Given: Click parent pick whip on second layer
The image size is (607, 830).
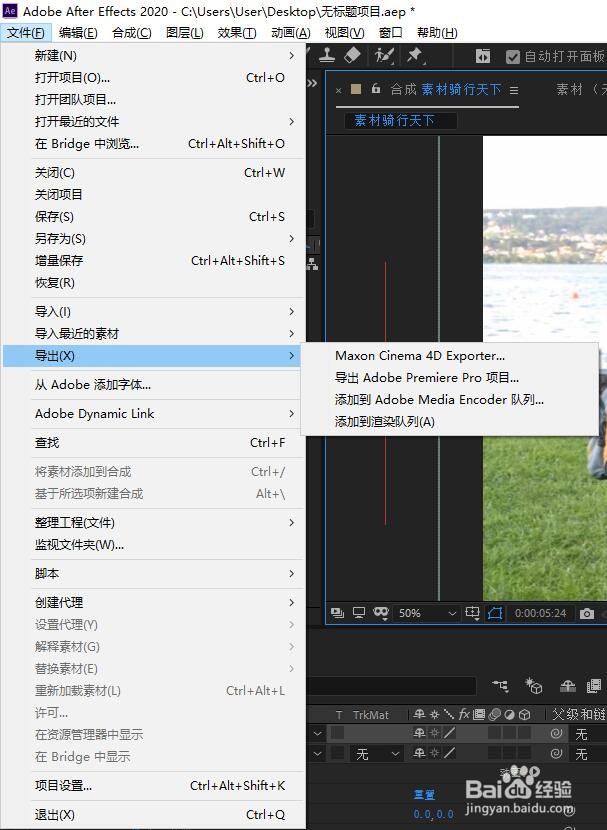Looking at the screenshot, I should [x=556, y=753].
